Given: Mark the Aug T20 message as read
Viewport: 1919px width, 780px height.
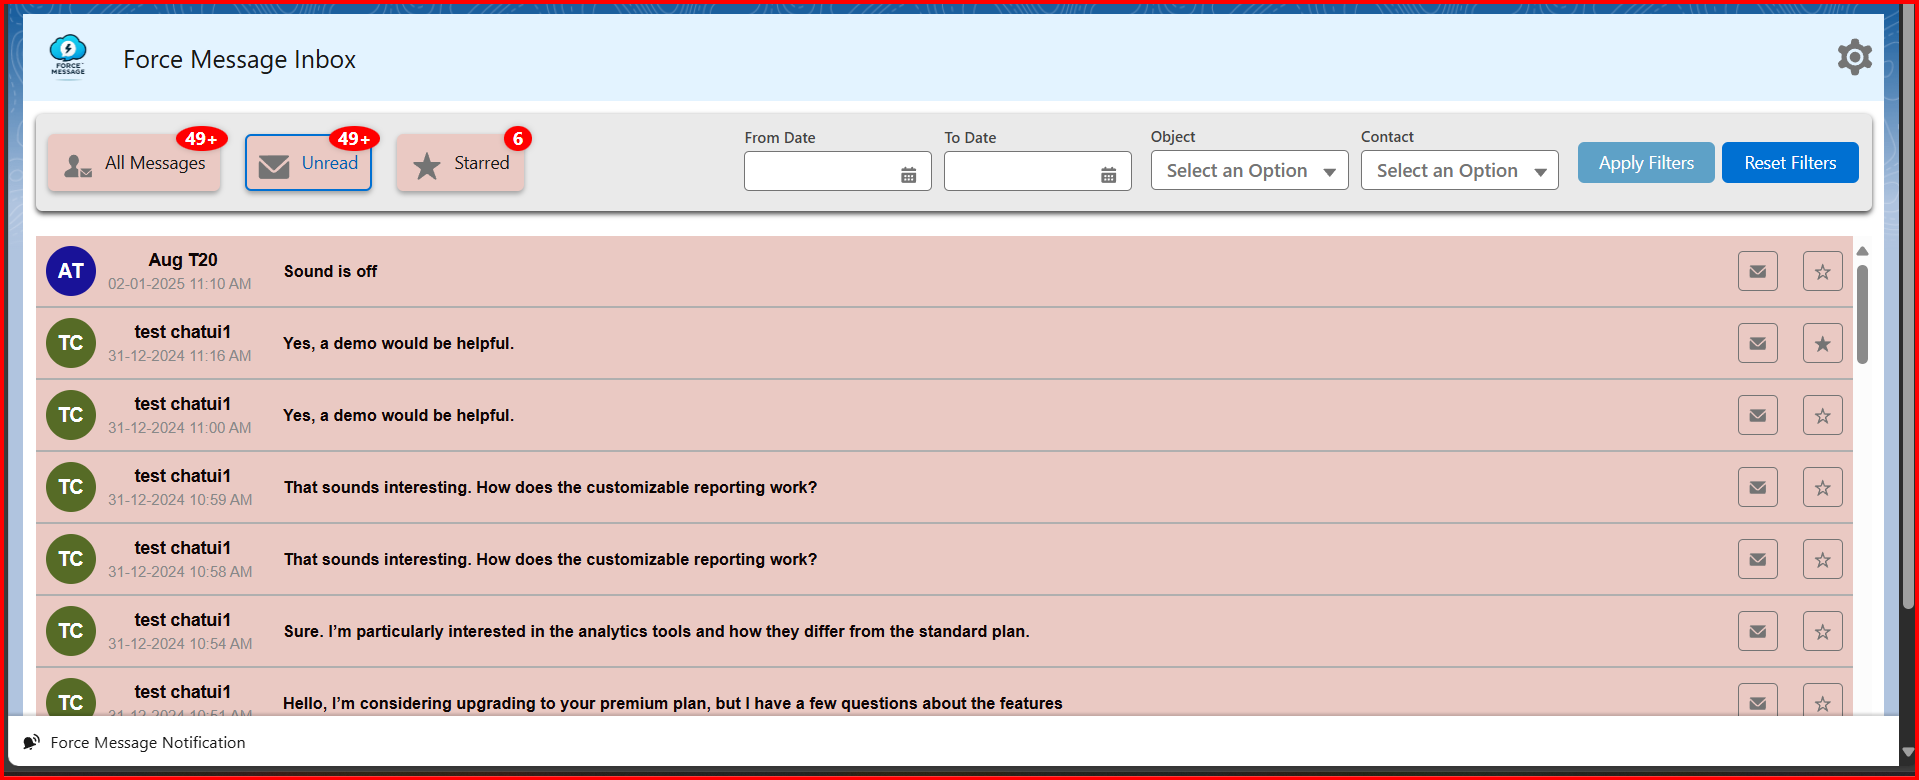Looking at the screenshot, I should [x=1757, y=271].
